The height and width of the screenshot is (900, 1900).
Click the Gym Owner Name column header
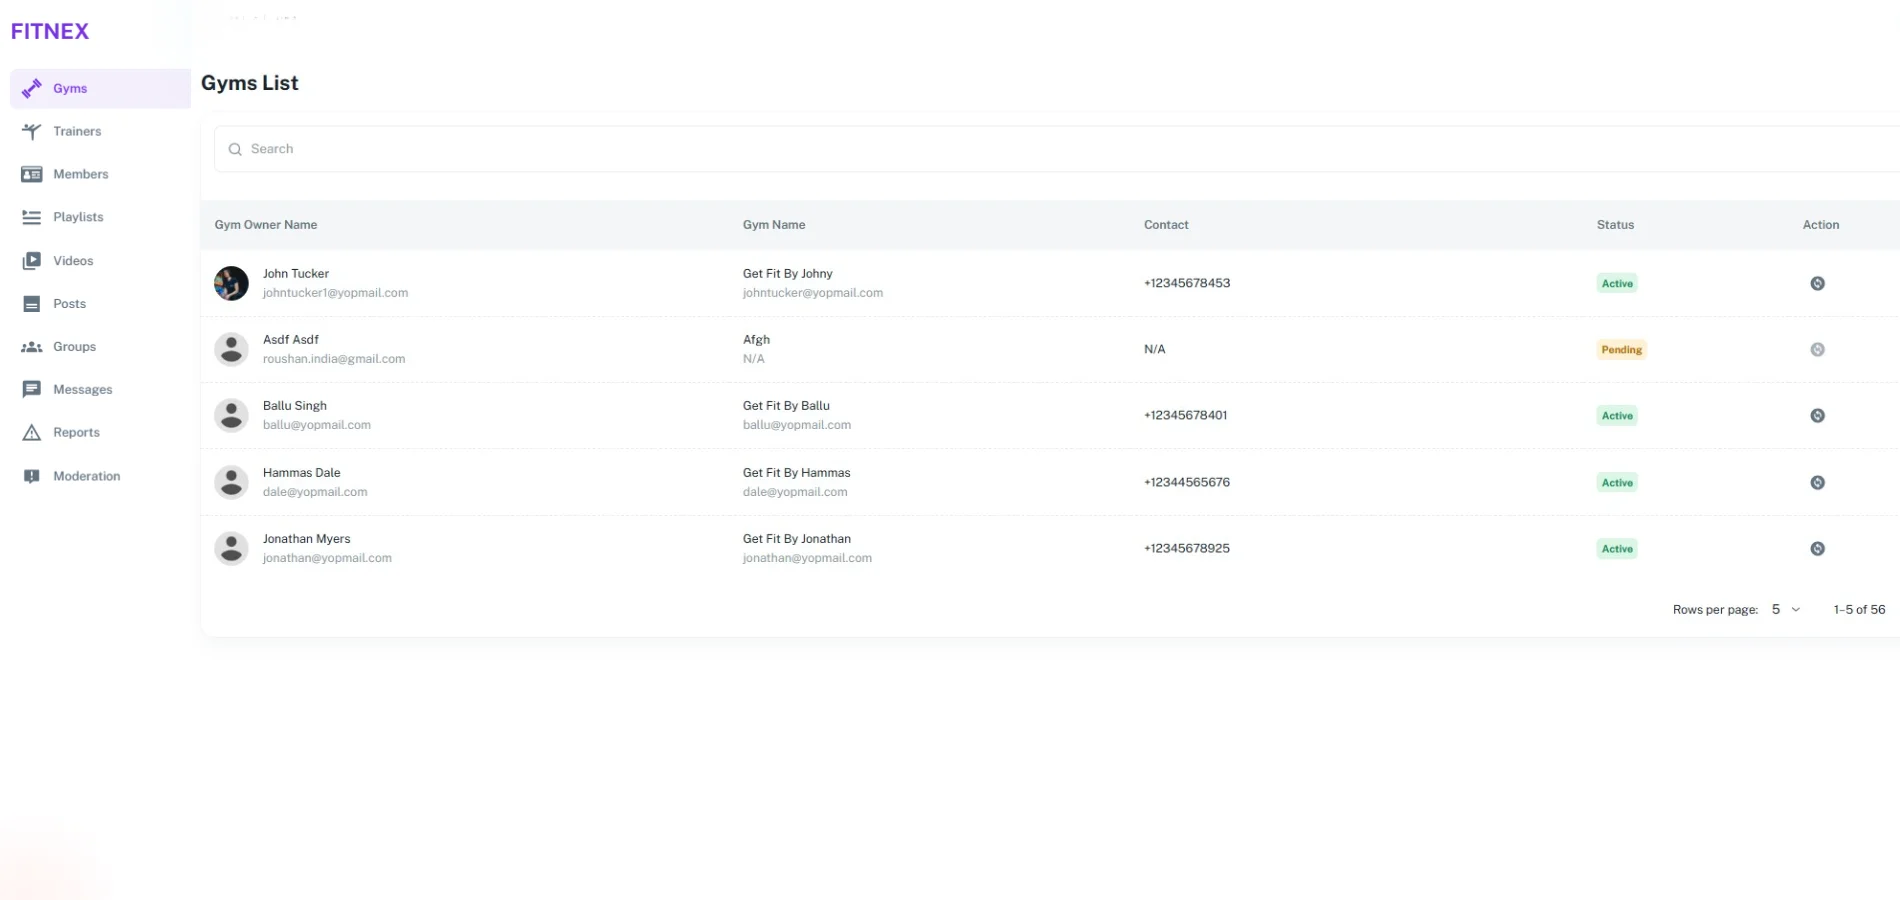point(266,225)
